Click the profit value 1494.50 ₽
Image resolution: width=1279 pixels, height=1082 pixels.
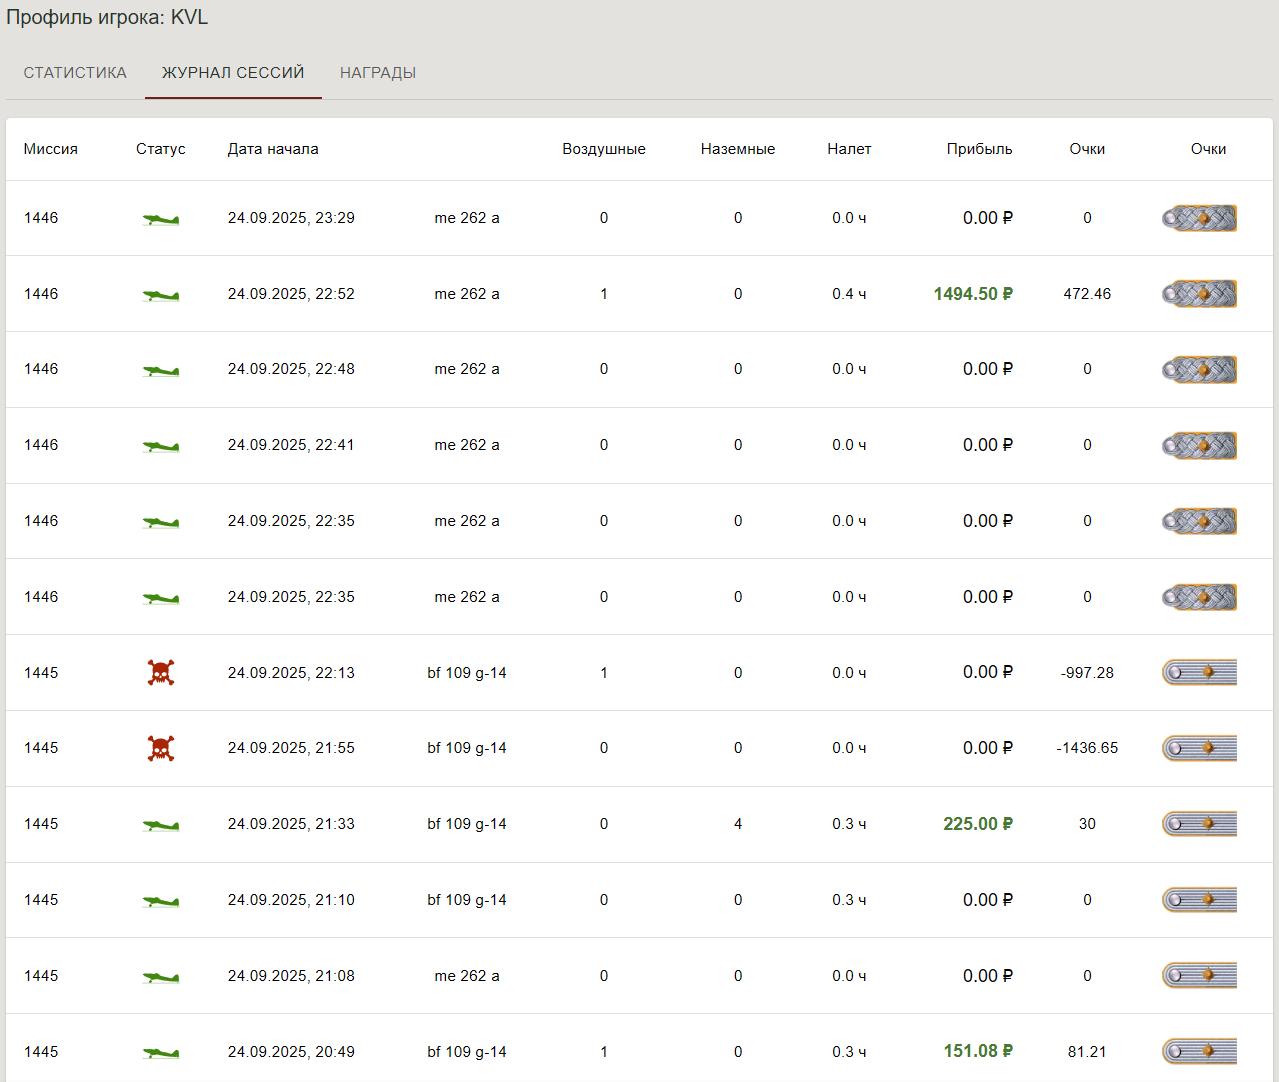(x=973, y=294)
